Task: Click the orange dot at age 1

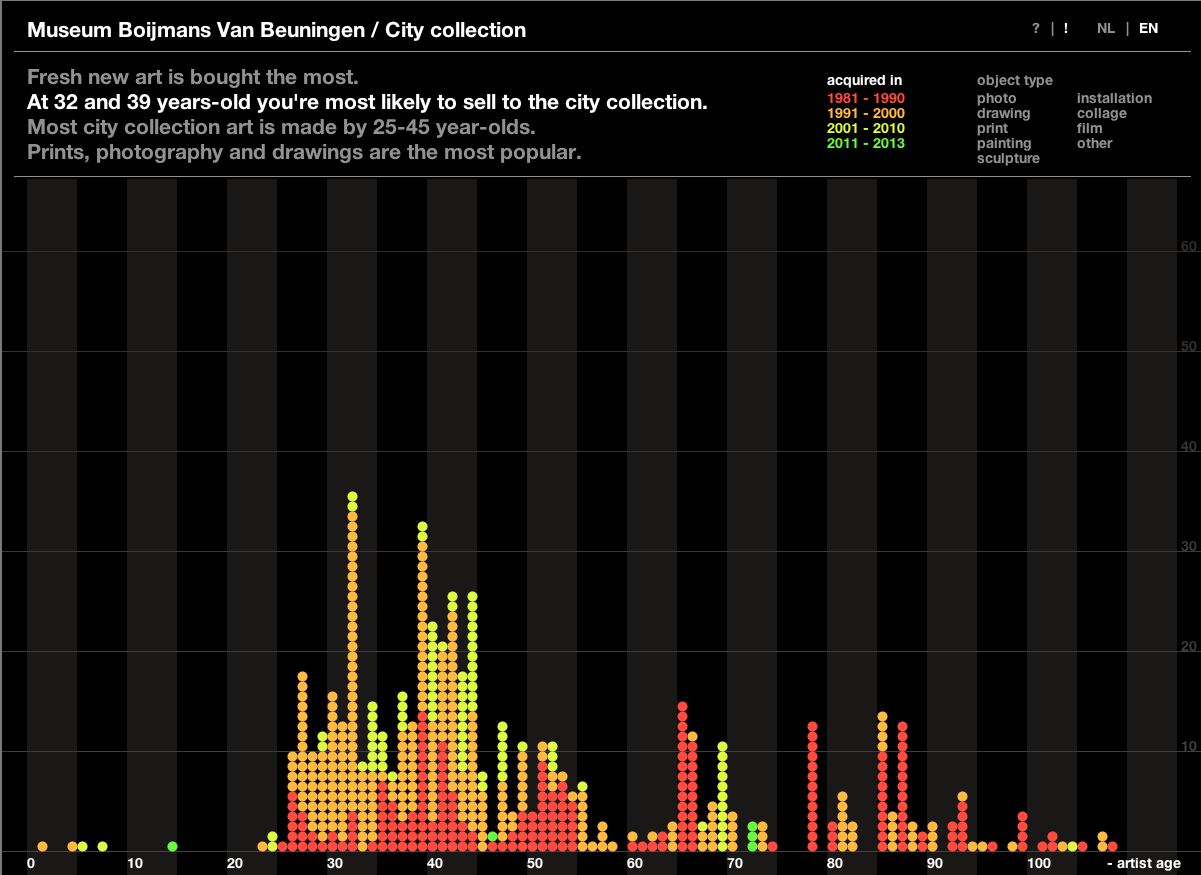Action: tap(42, 846)
